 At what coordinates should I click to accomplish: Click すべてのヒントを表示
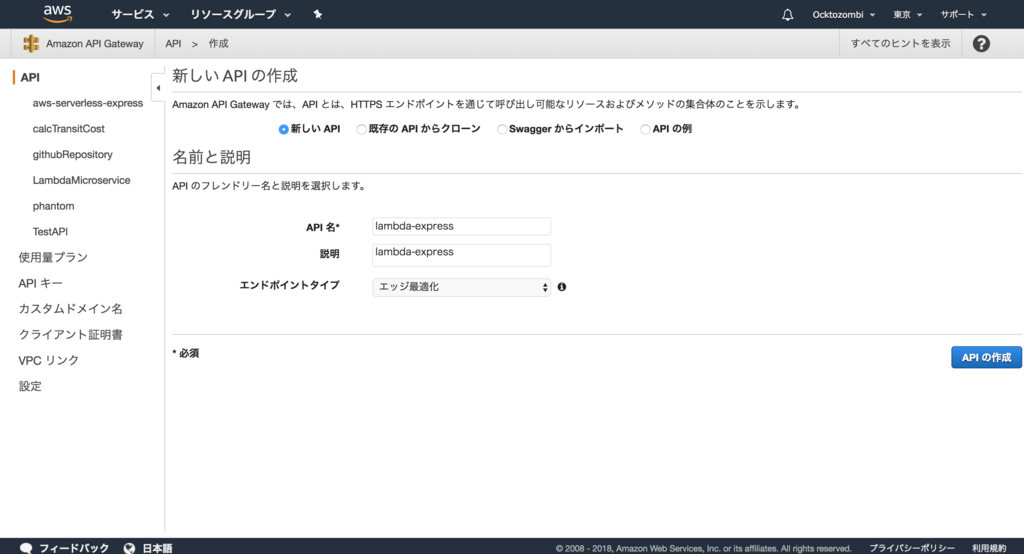pyautogui.click(x=900, y=44)
